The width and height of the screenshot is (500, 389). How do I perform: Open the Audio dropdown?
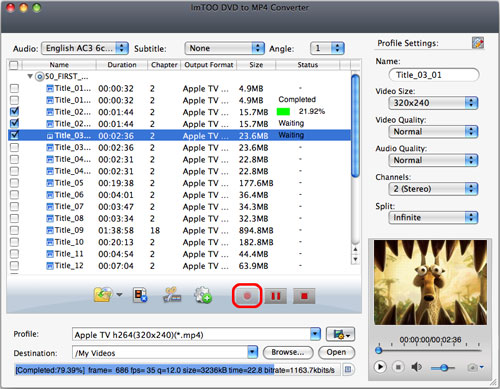point(85,48)
